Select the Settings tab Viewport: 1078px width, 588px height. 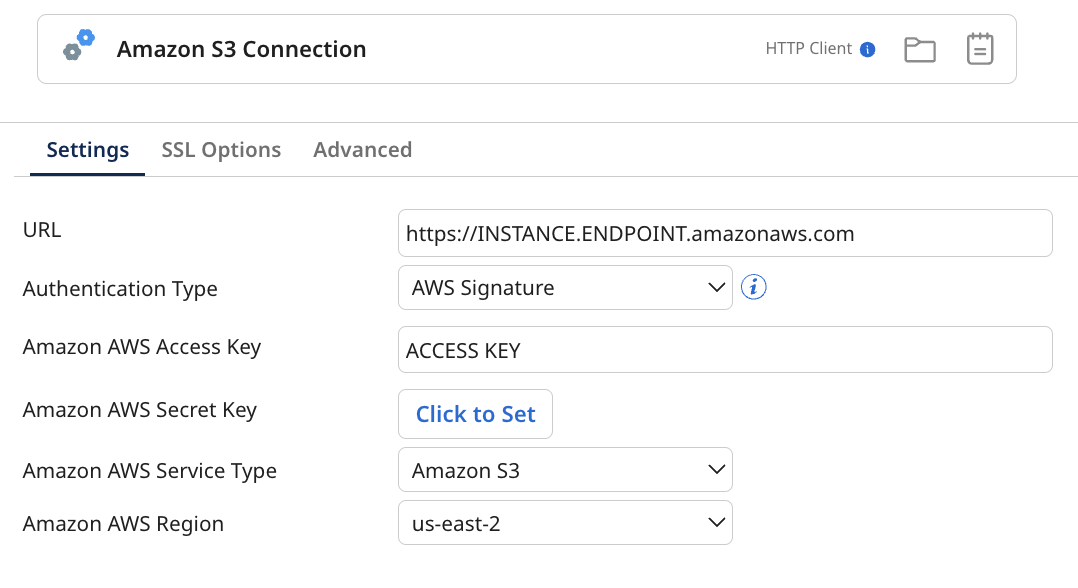87,149
